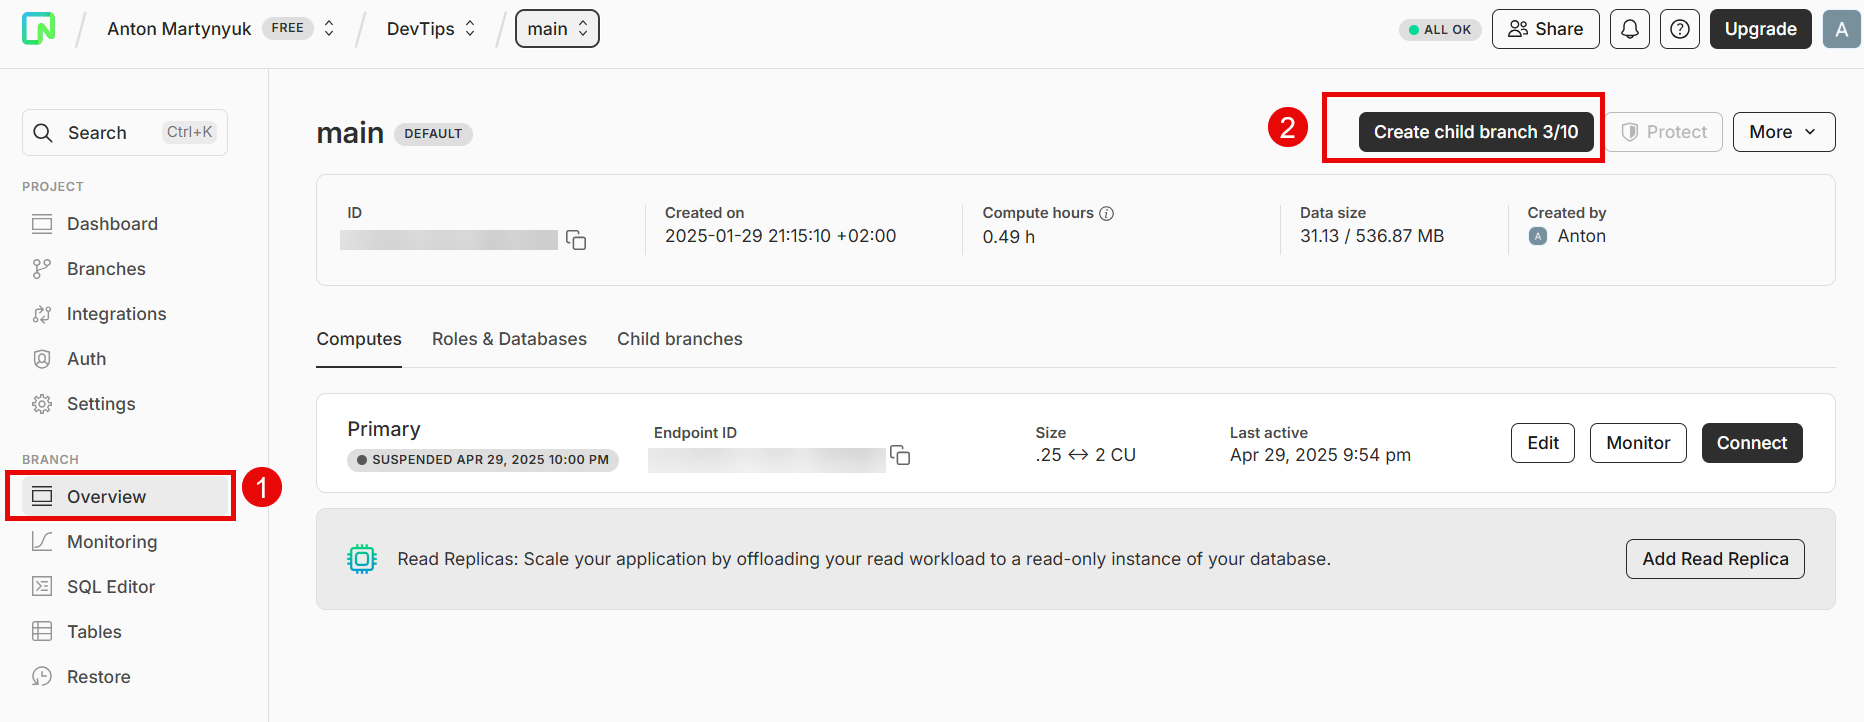1864x722 pixels.
Task: Click the Dashboard sidebar icon
Action: (42, 224)
